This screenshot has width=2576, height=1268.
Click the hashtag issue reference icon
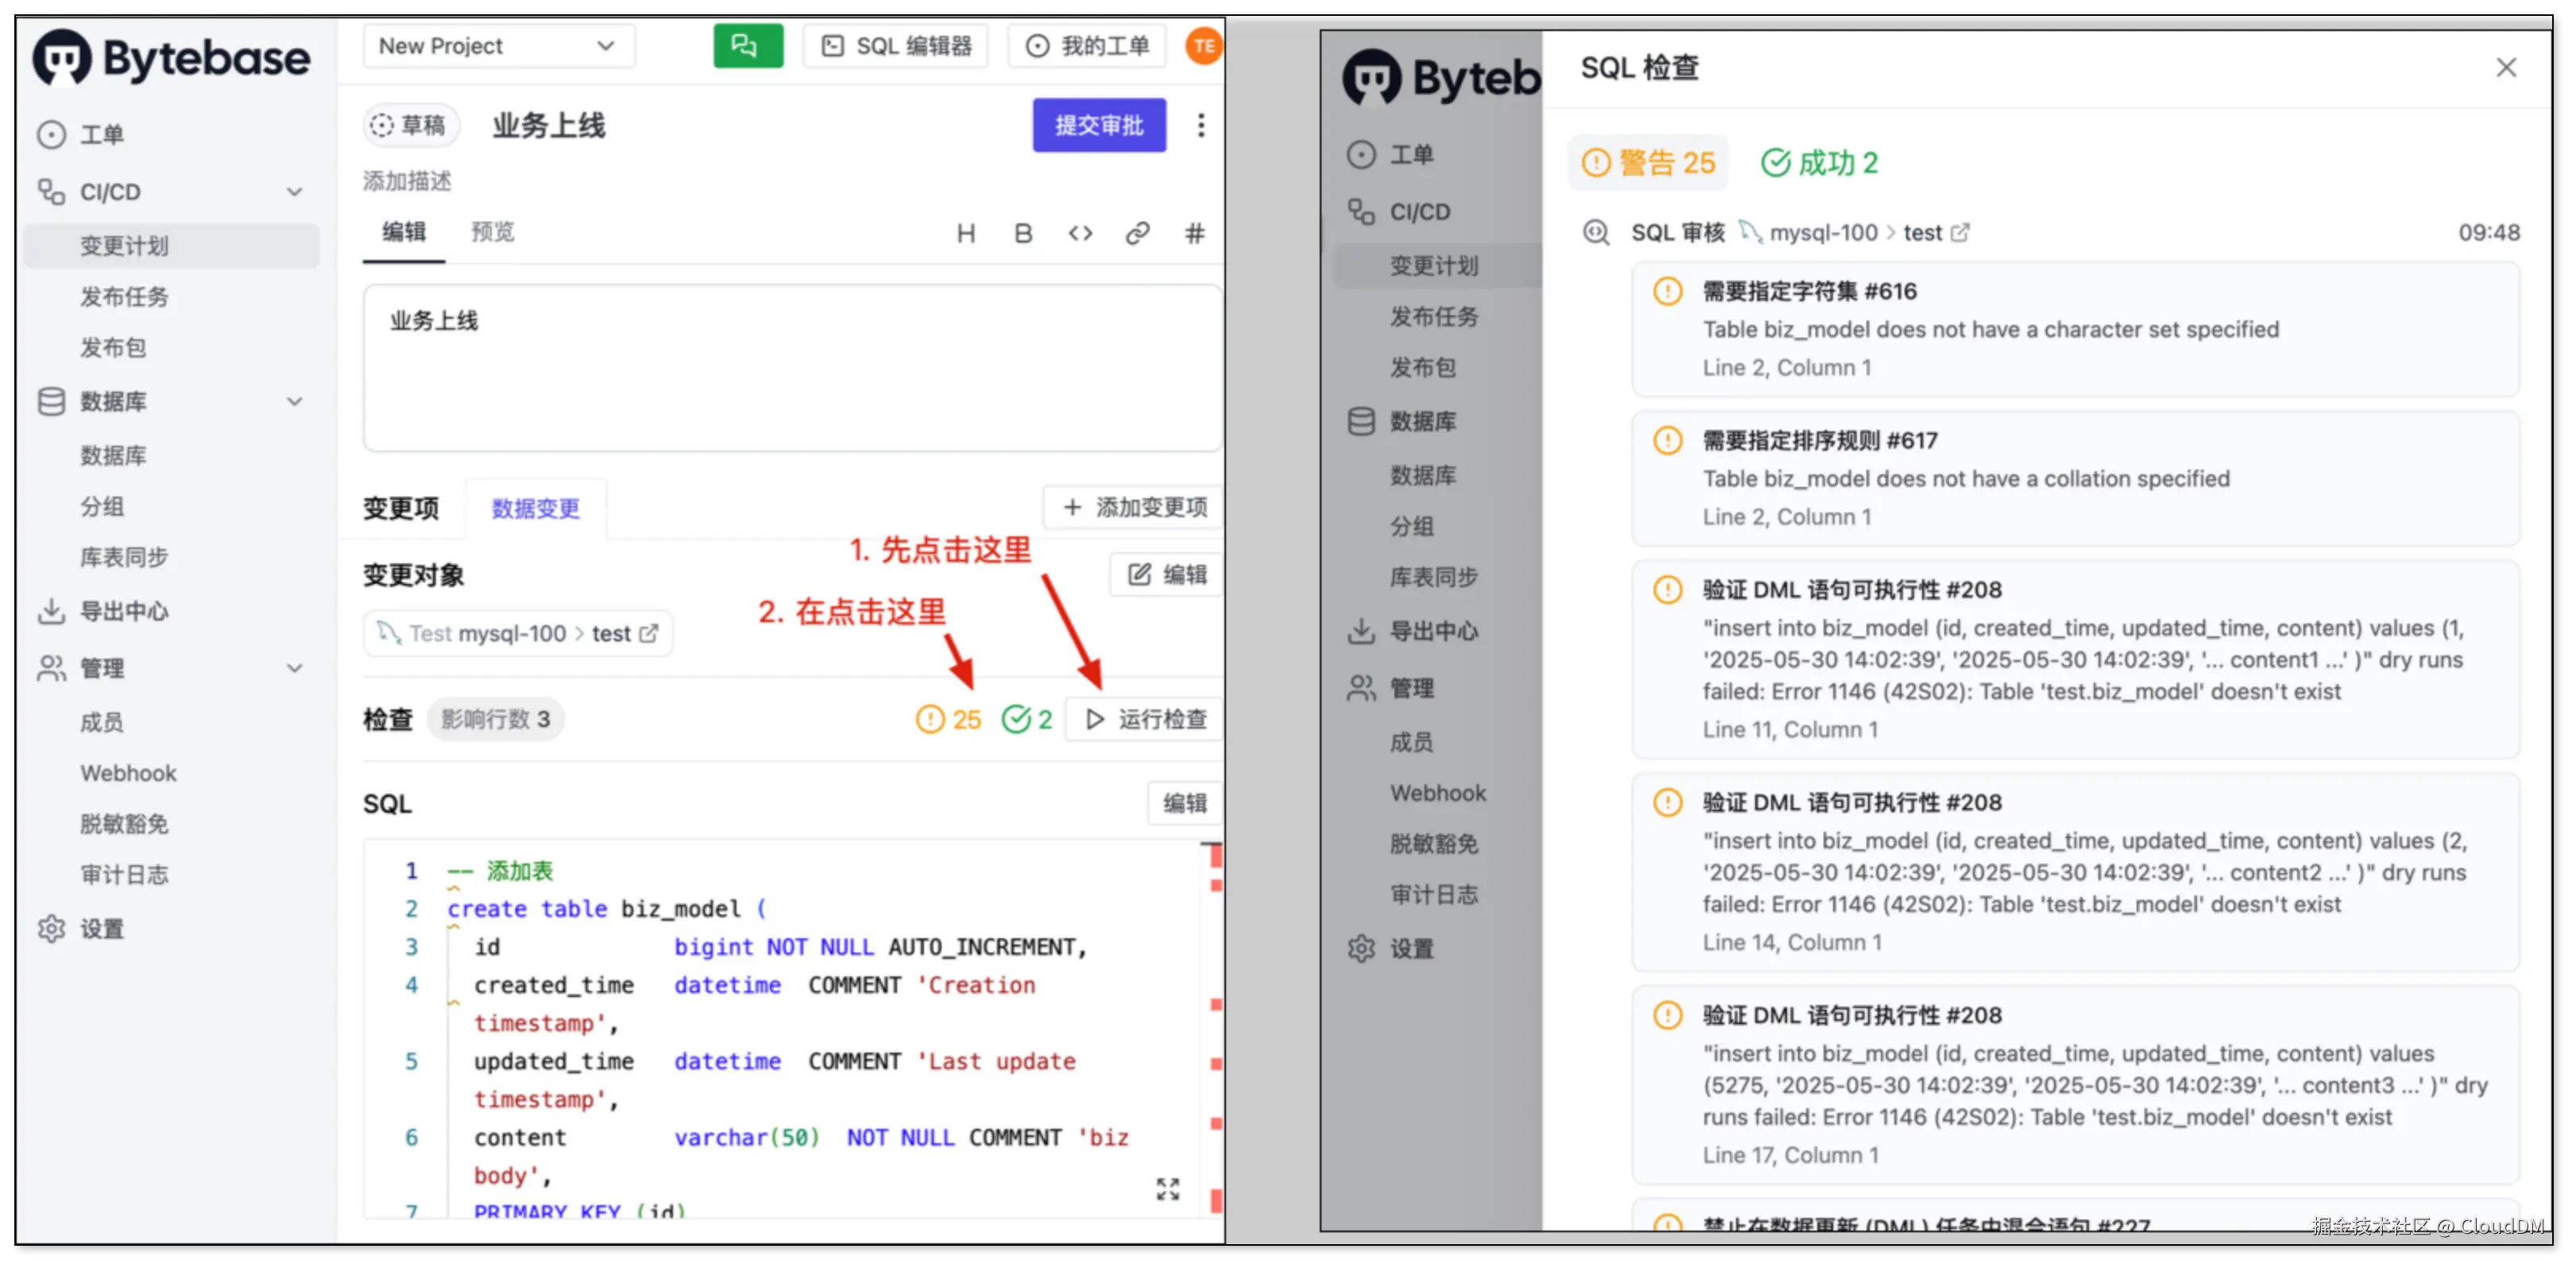pos(1194,233)
